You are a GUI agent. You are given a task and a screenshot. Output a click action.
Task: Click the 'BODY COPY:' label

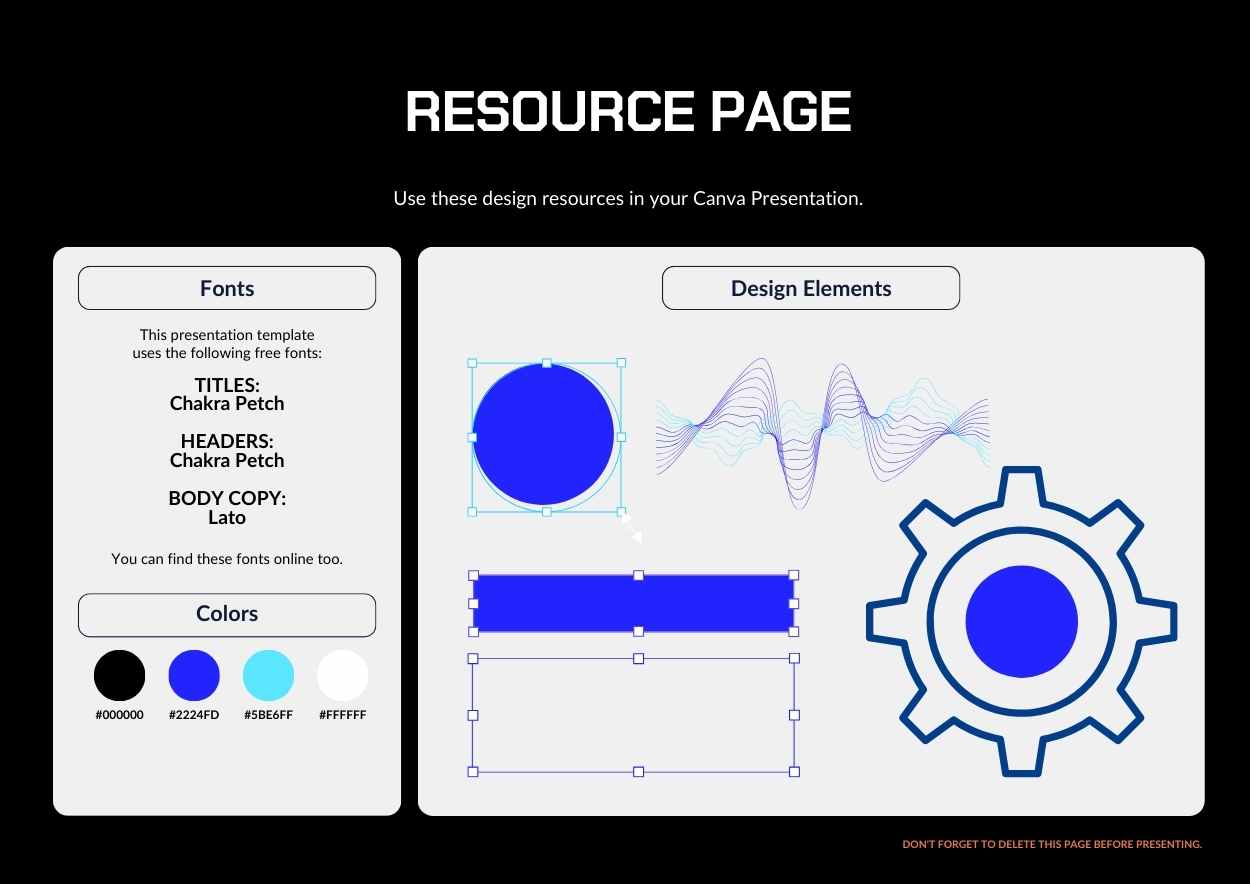[227, 498]
